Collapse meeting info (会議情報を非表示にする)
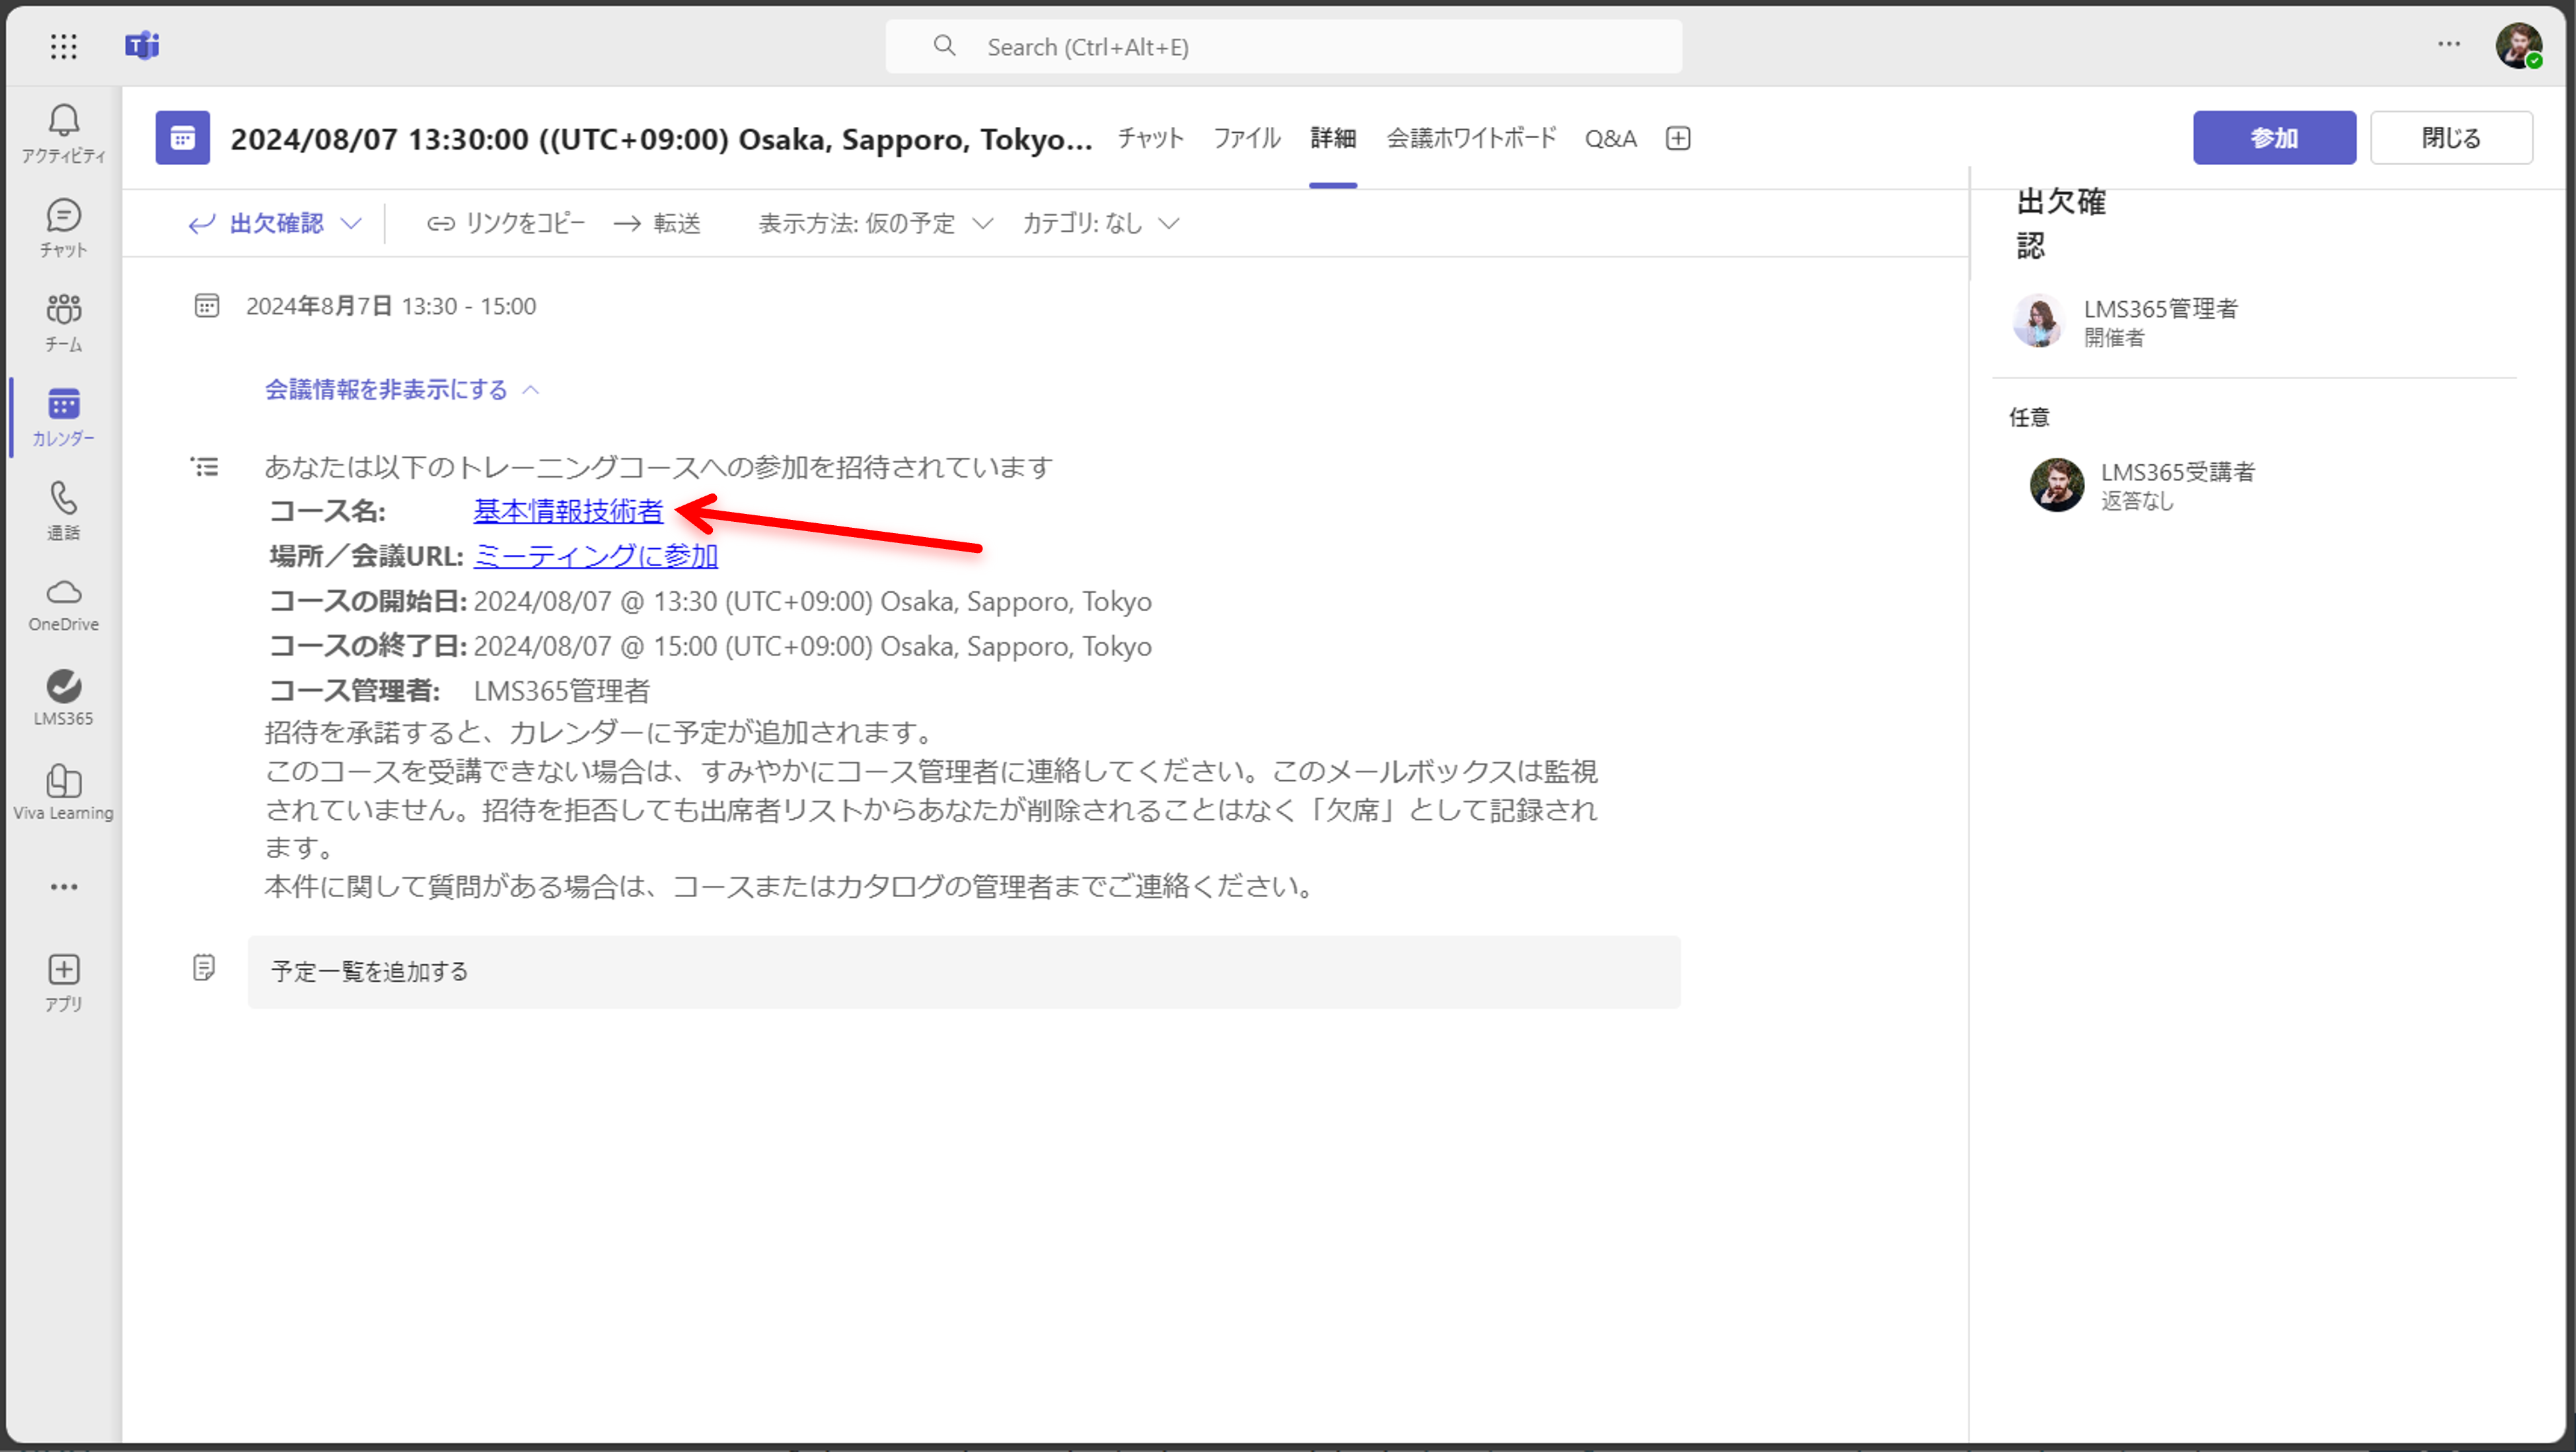Screen dimensions: 2576x1452 pyautogui.click(x=402, y=389)
